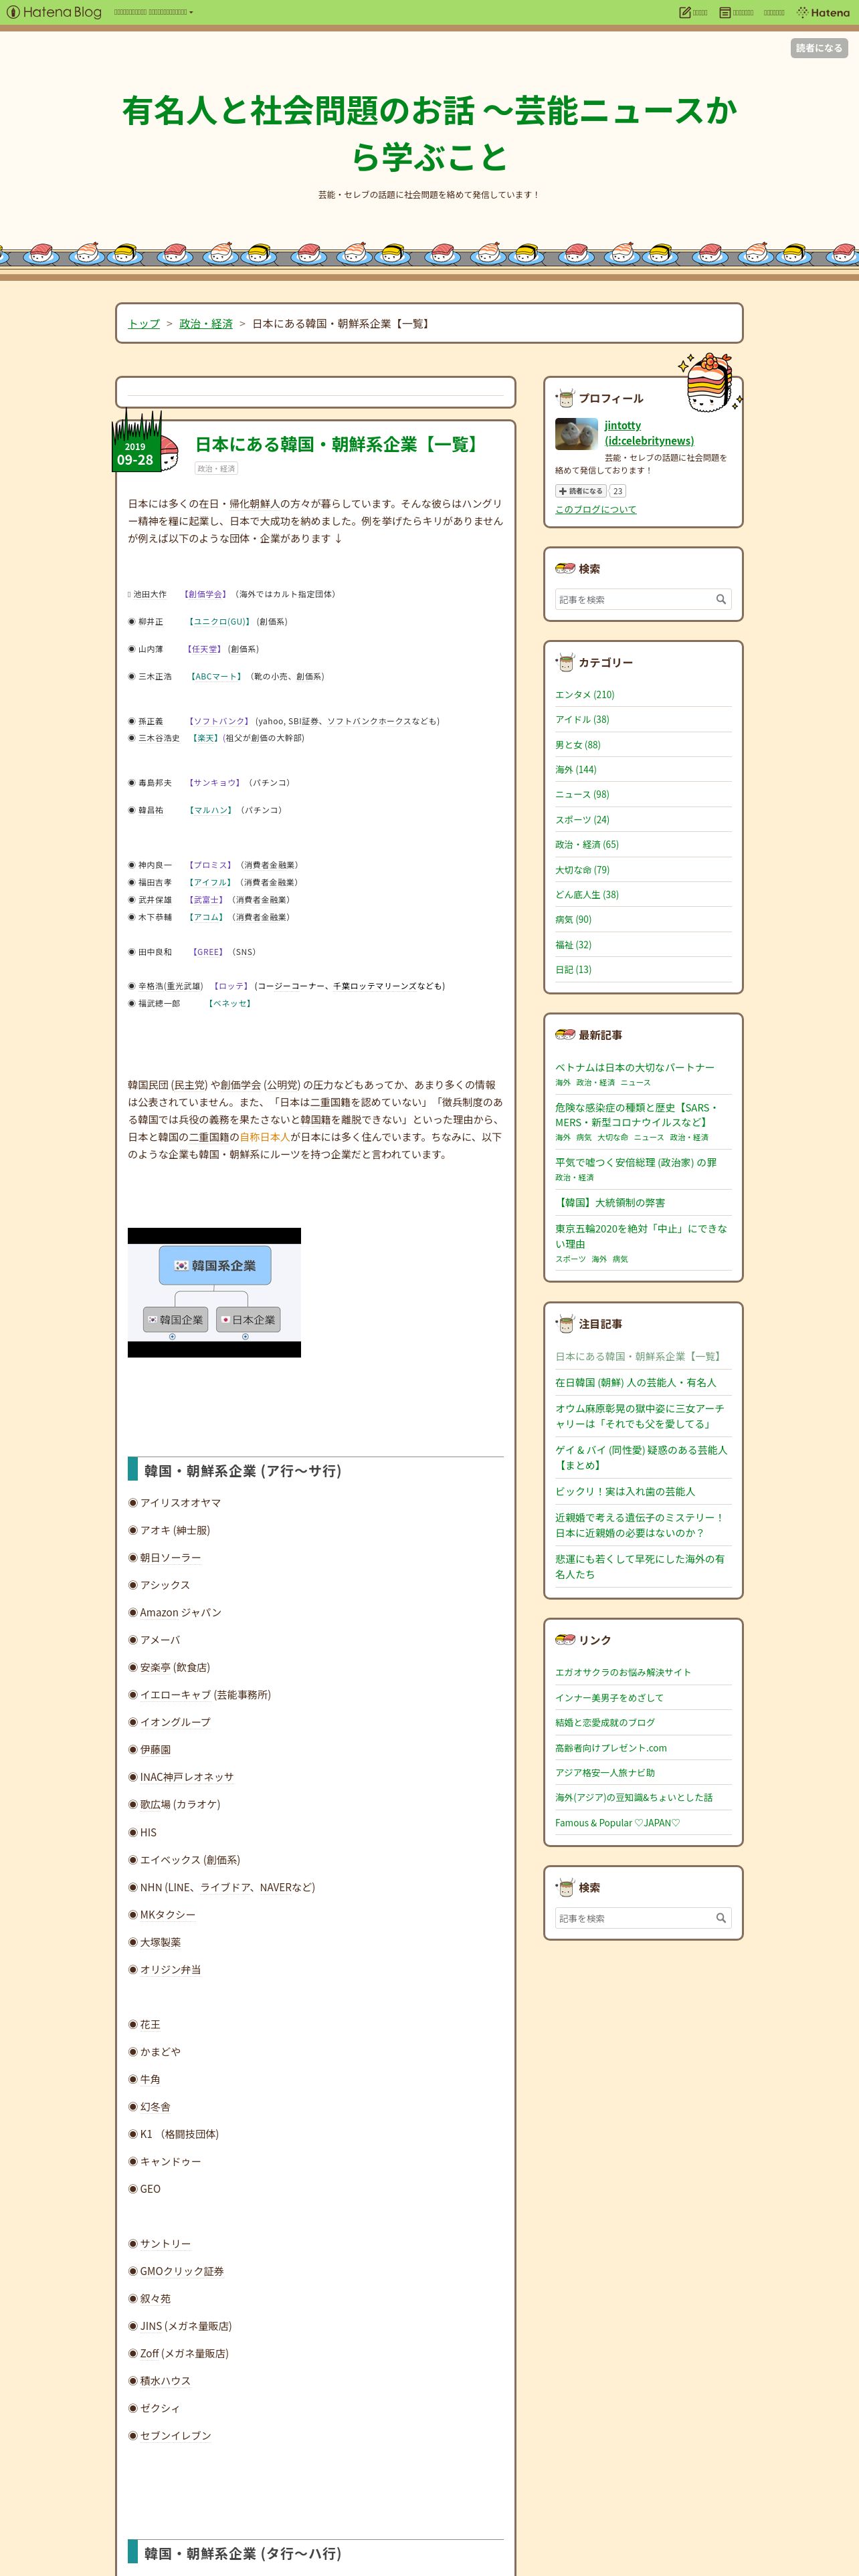Image resolution: width=859 pixels, height=2576 pixels.
Task: Click the + 読者になる button in the profile
Action: tap(581, 490)
